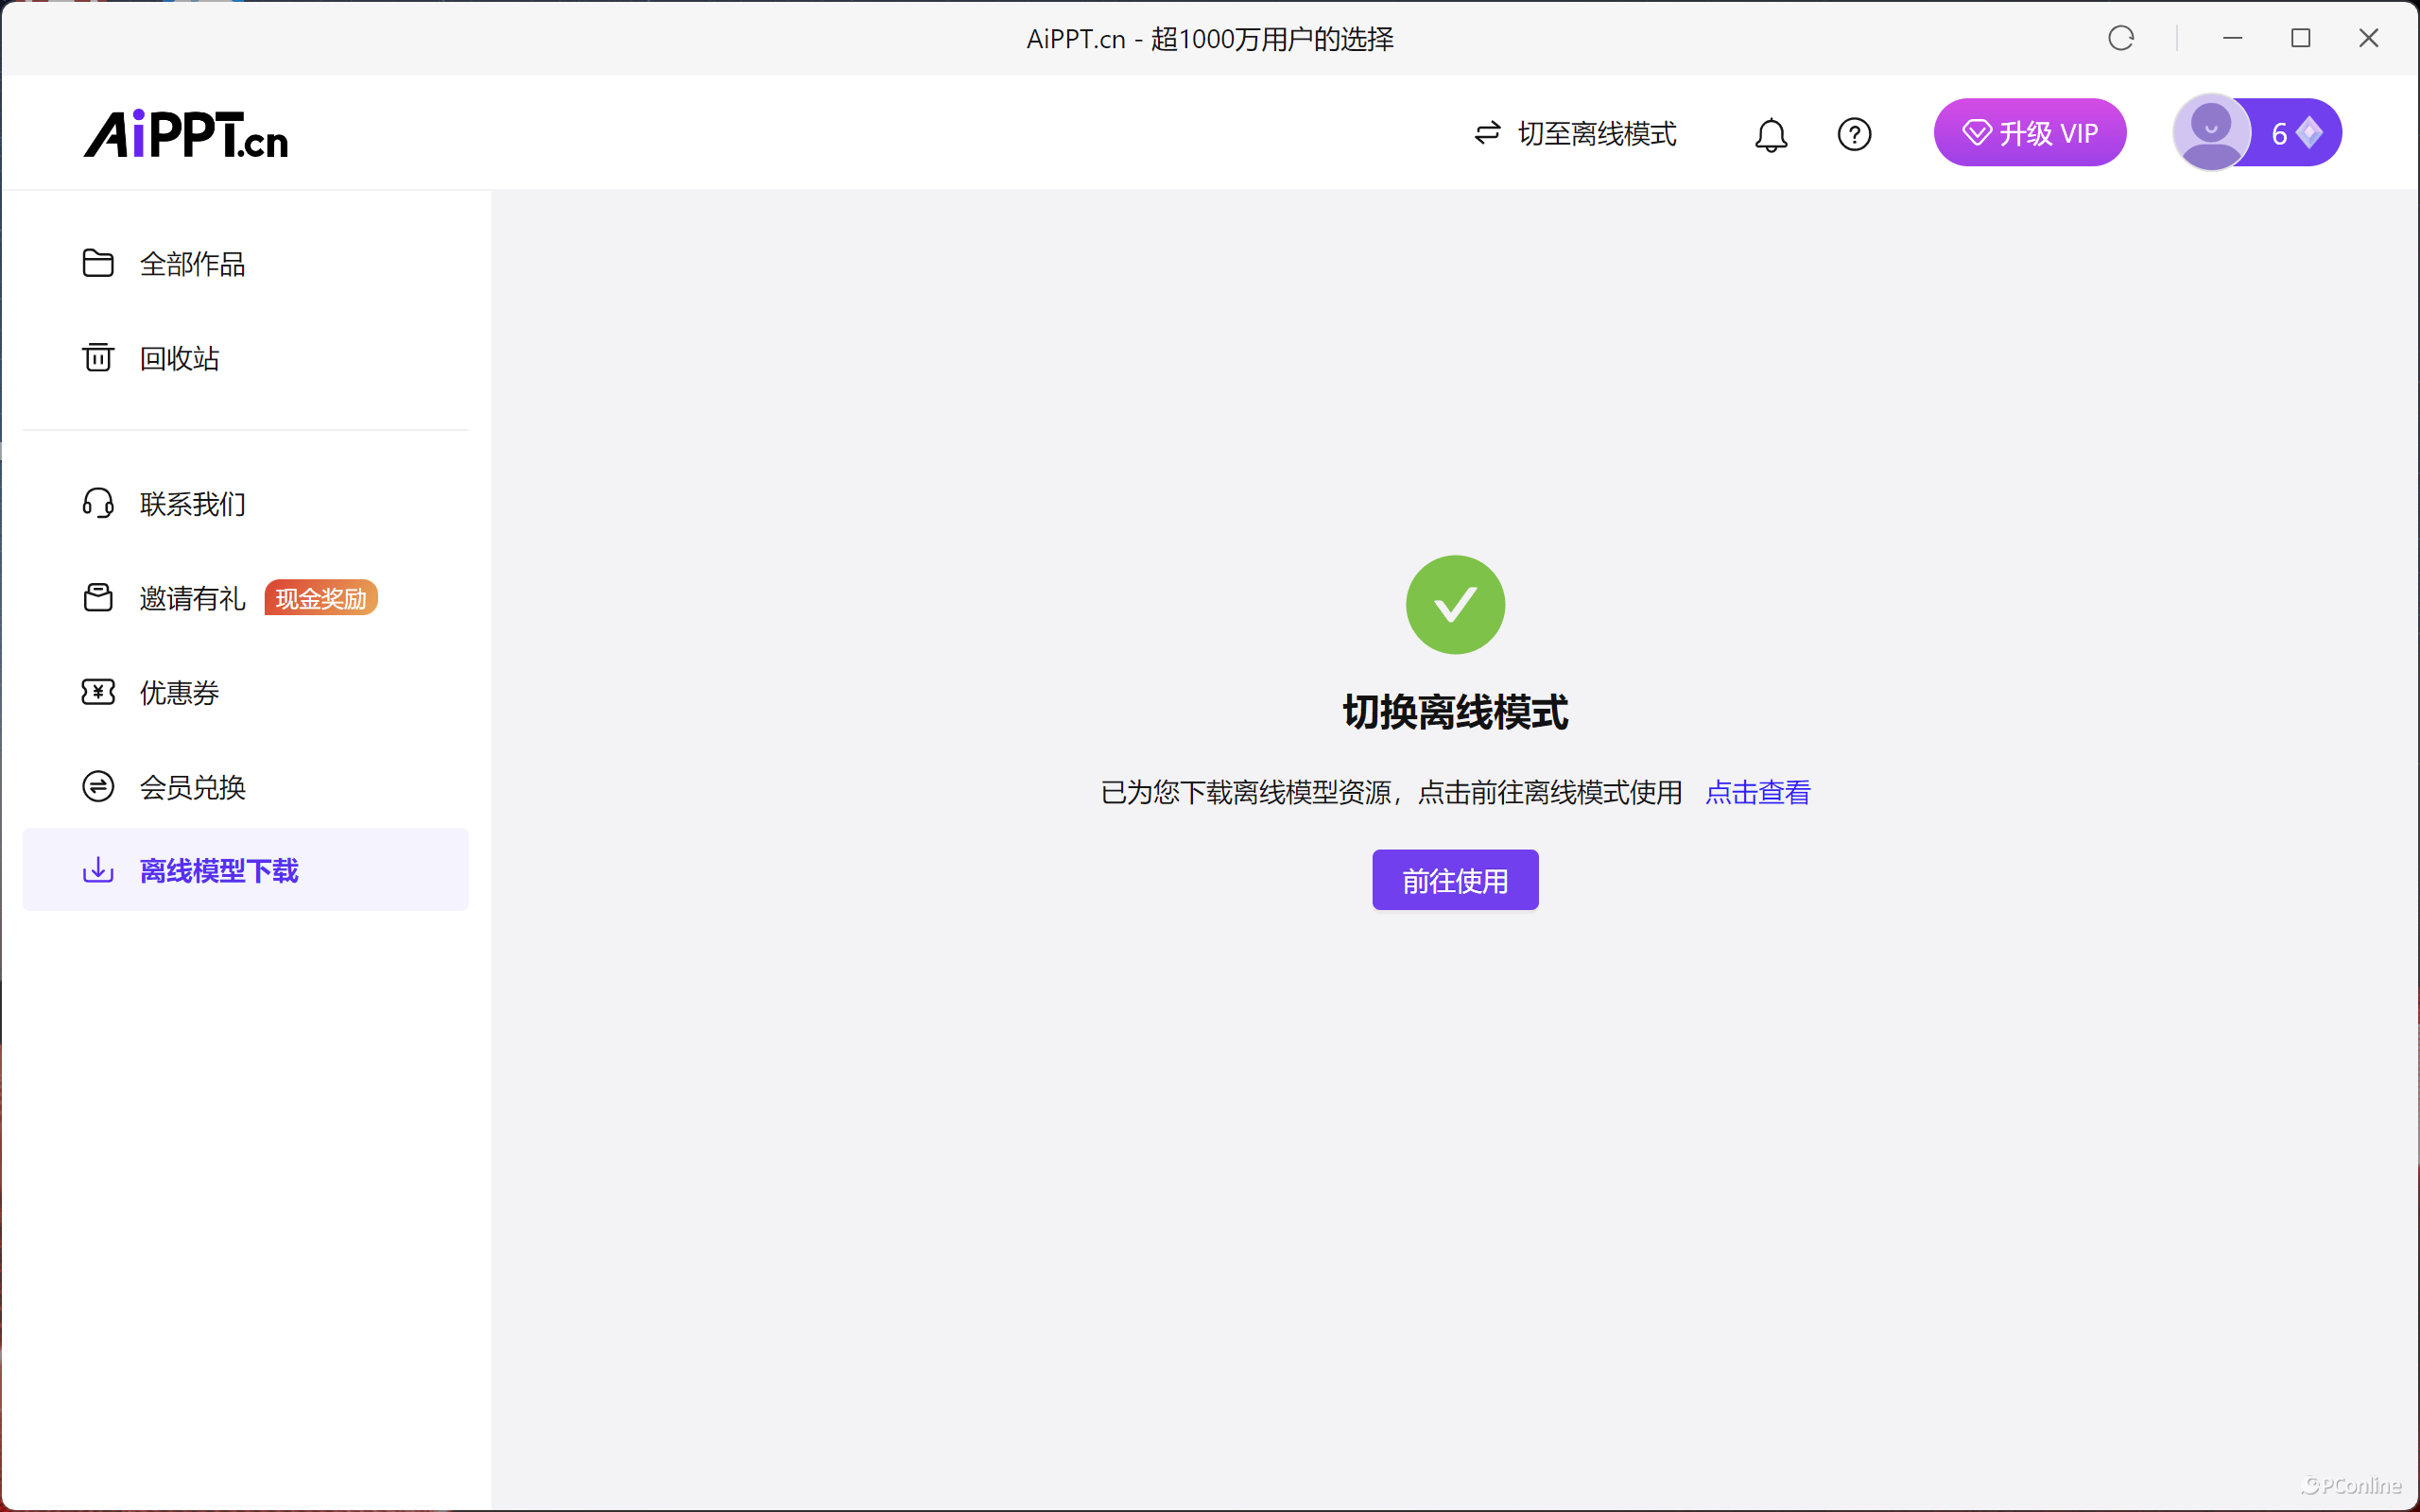The image size is (2420, 1512).
Task: Click the refresh icon in title bar
Action: click(x=2120, y=38)
